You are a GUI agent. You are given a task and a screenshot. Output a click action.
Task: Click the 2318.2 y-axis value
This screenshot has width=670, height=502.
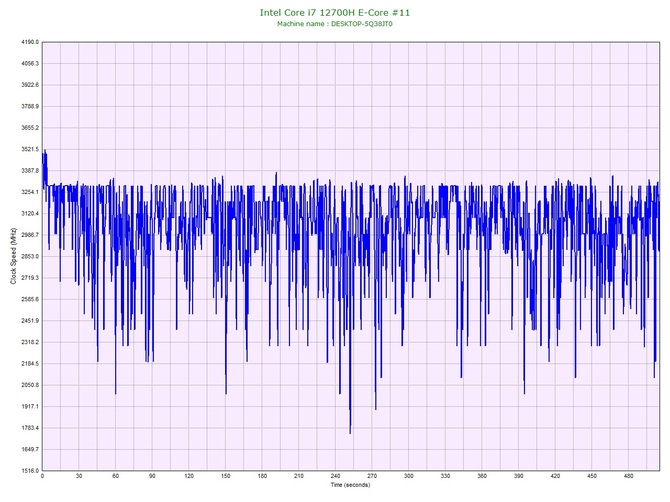(30, 342)
